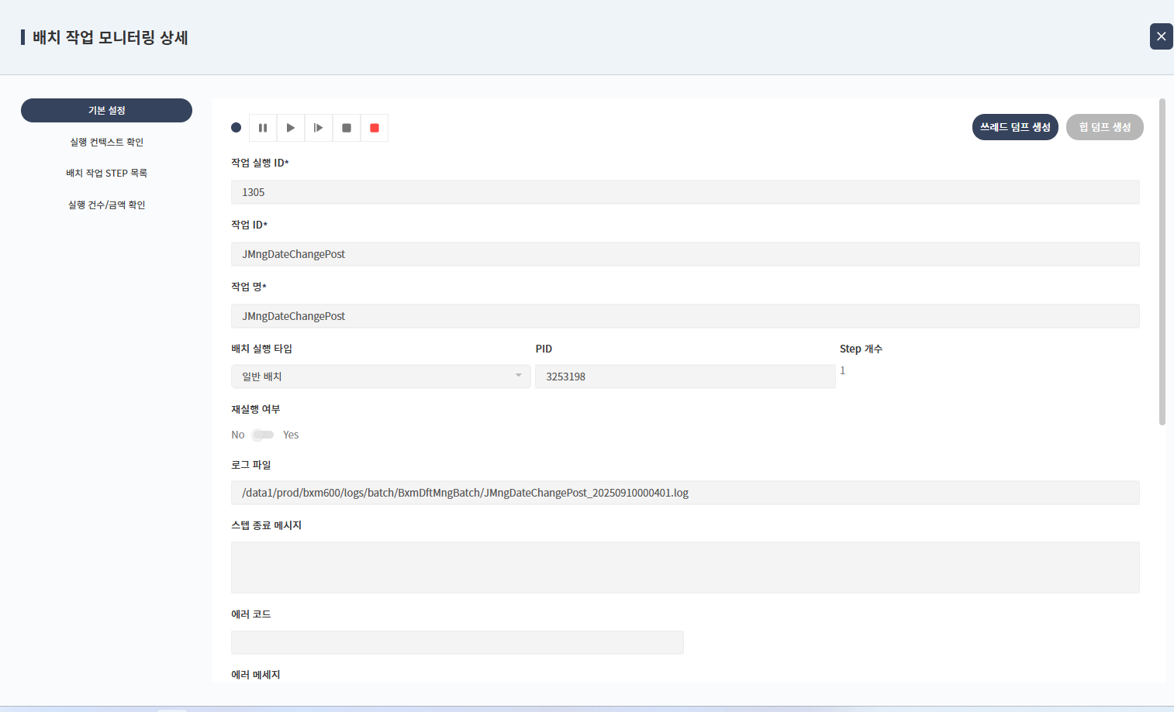Close the batch monitoring detail dialog
Image resolution: width=1174 pixels, height=712 pixels.
1161,36
